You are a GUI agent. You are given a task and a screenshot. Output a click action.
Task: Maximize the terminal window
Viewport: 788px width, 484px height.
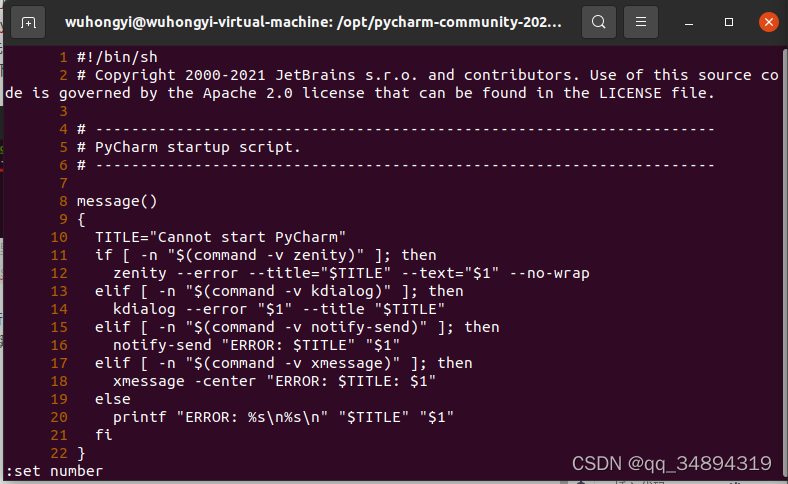click(729, 22)
